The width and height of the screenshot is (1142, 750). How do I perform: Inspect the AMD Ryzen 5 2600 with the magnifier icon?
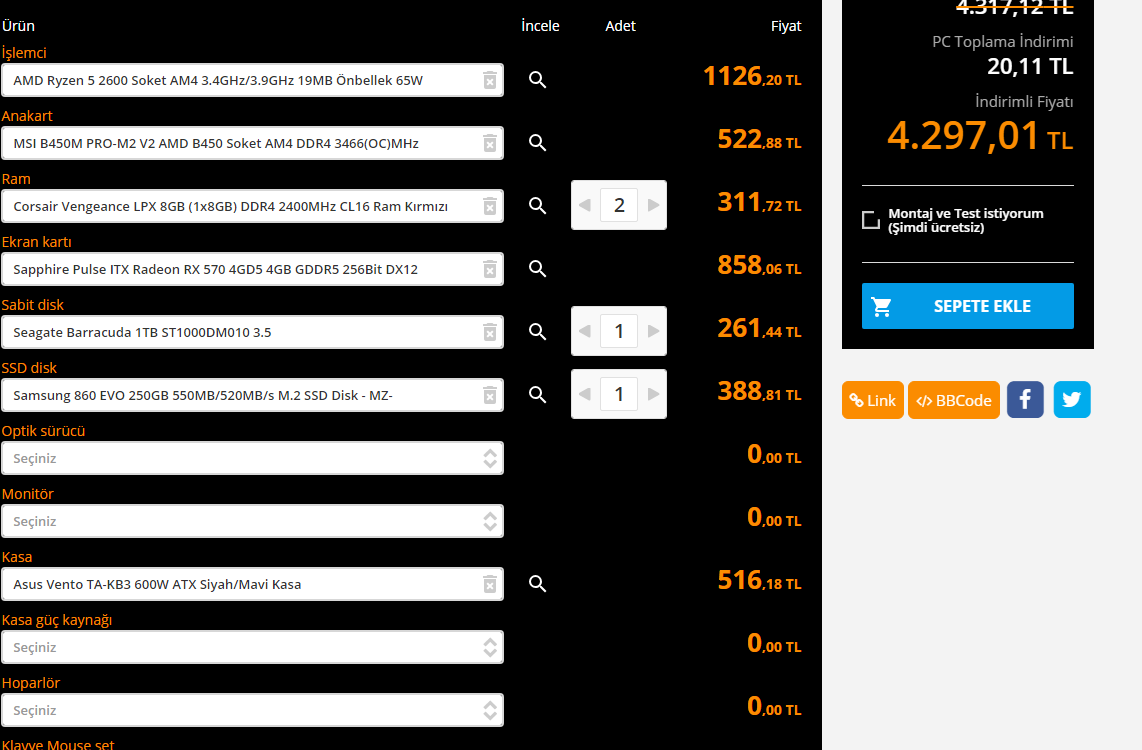click(537, 79)
